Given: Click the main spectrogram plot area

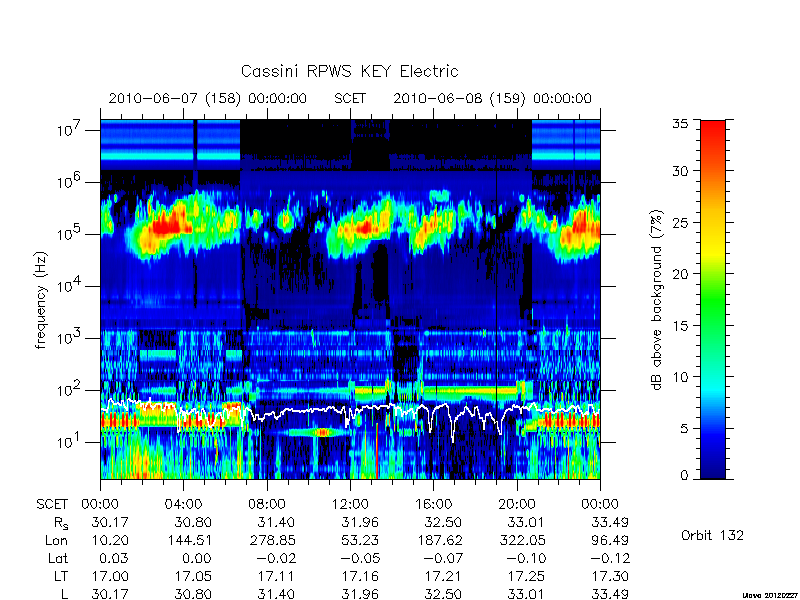Looking at the screenshot, I should click(x=350, y=299).
